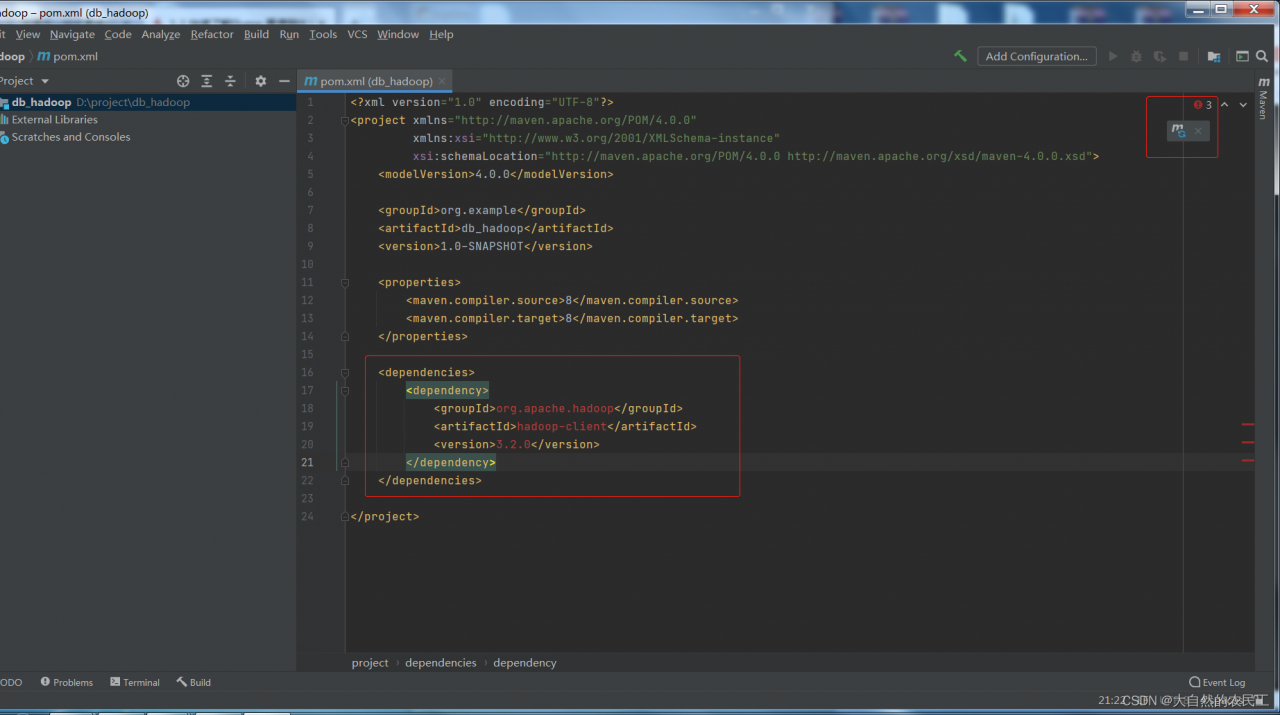Collapse all items in Project panel

pyautogui.click(x=230, y=81)
